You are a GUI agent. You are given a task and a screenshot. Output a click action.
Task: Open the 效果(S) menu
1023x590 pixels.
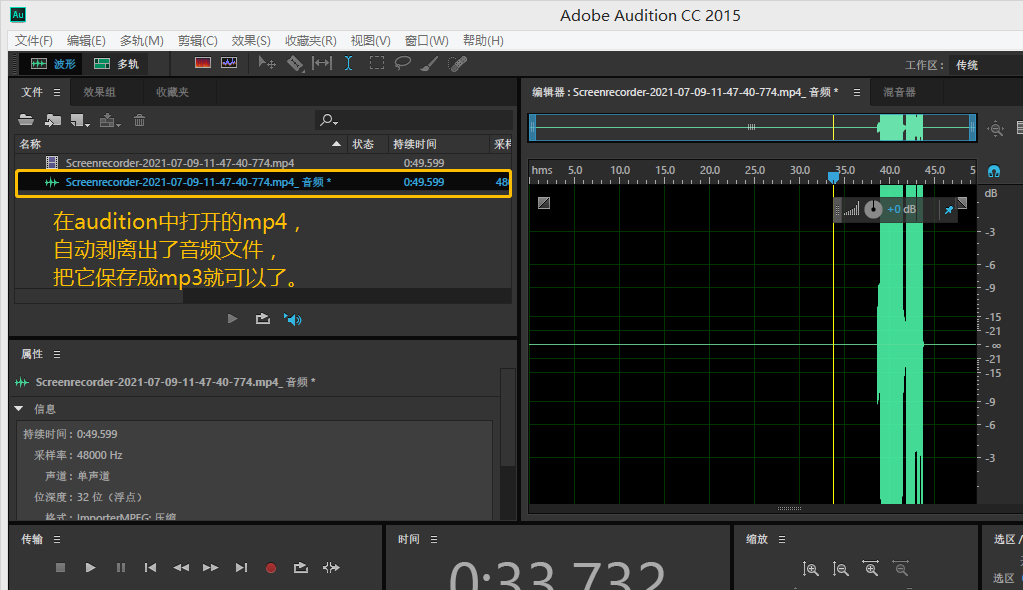click(251, 40)
